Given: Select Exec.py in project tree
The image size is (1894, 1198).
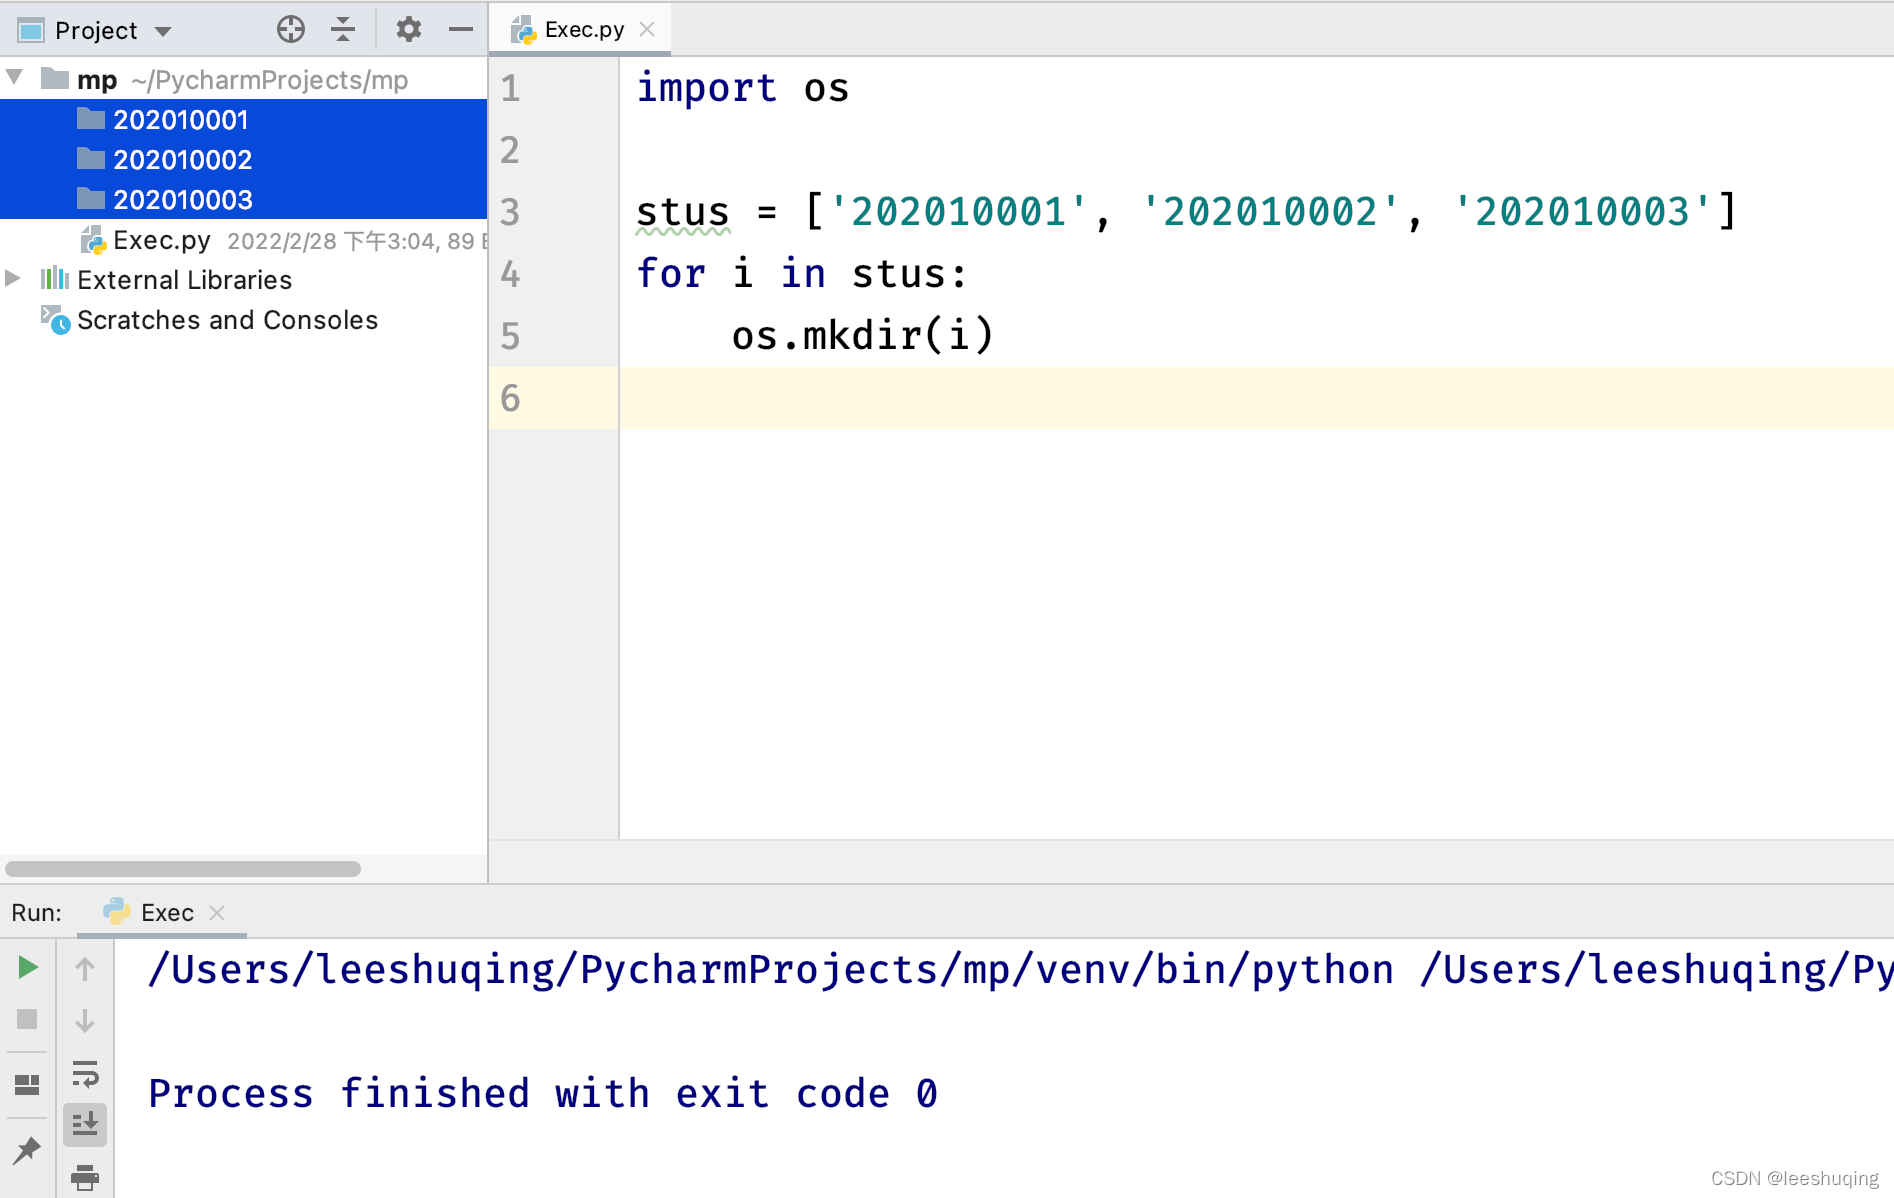Looking at the screenshot, I should pyautogui.click(x=161, y=240).
